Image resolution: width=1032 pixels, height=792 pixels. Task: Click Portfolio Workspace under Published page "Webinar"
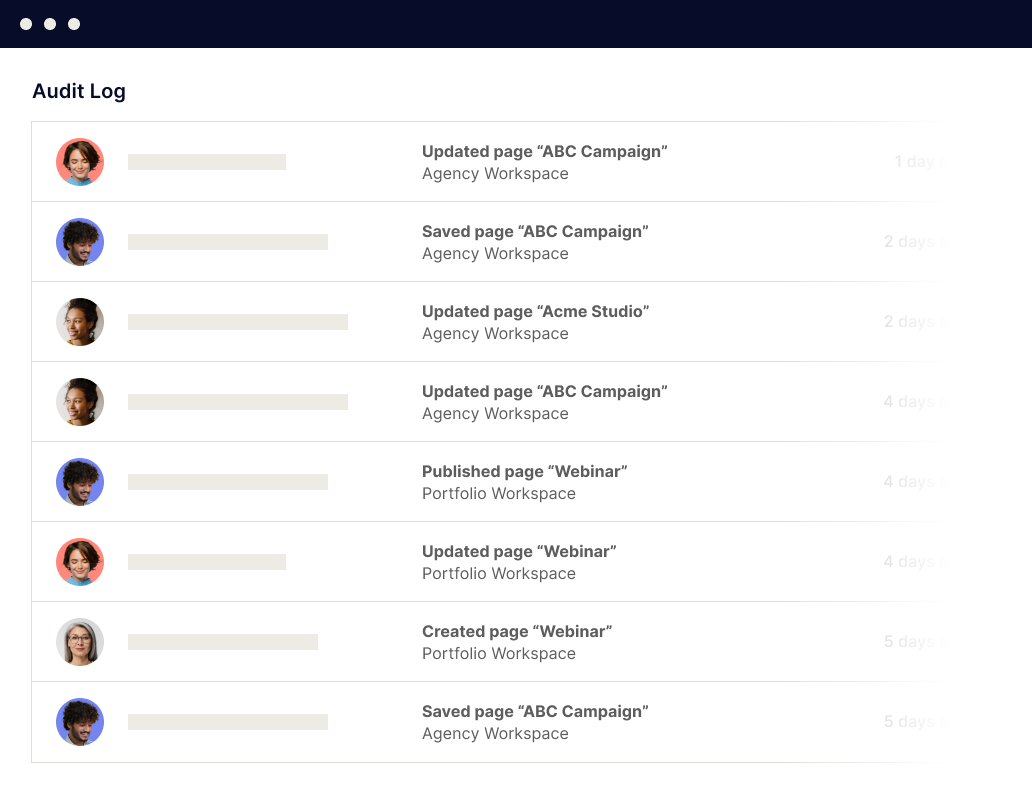[498, 494]
